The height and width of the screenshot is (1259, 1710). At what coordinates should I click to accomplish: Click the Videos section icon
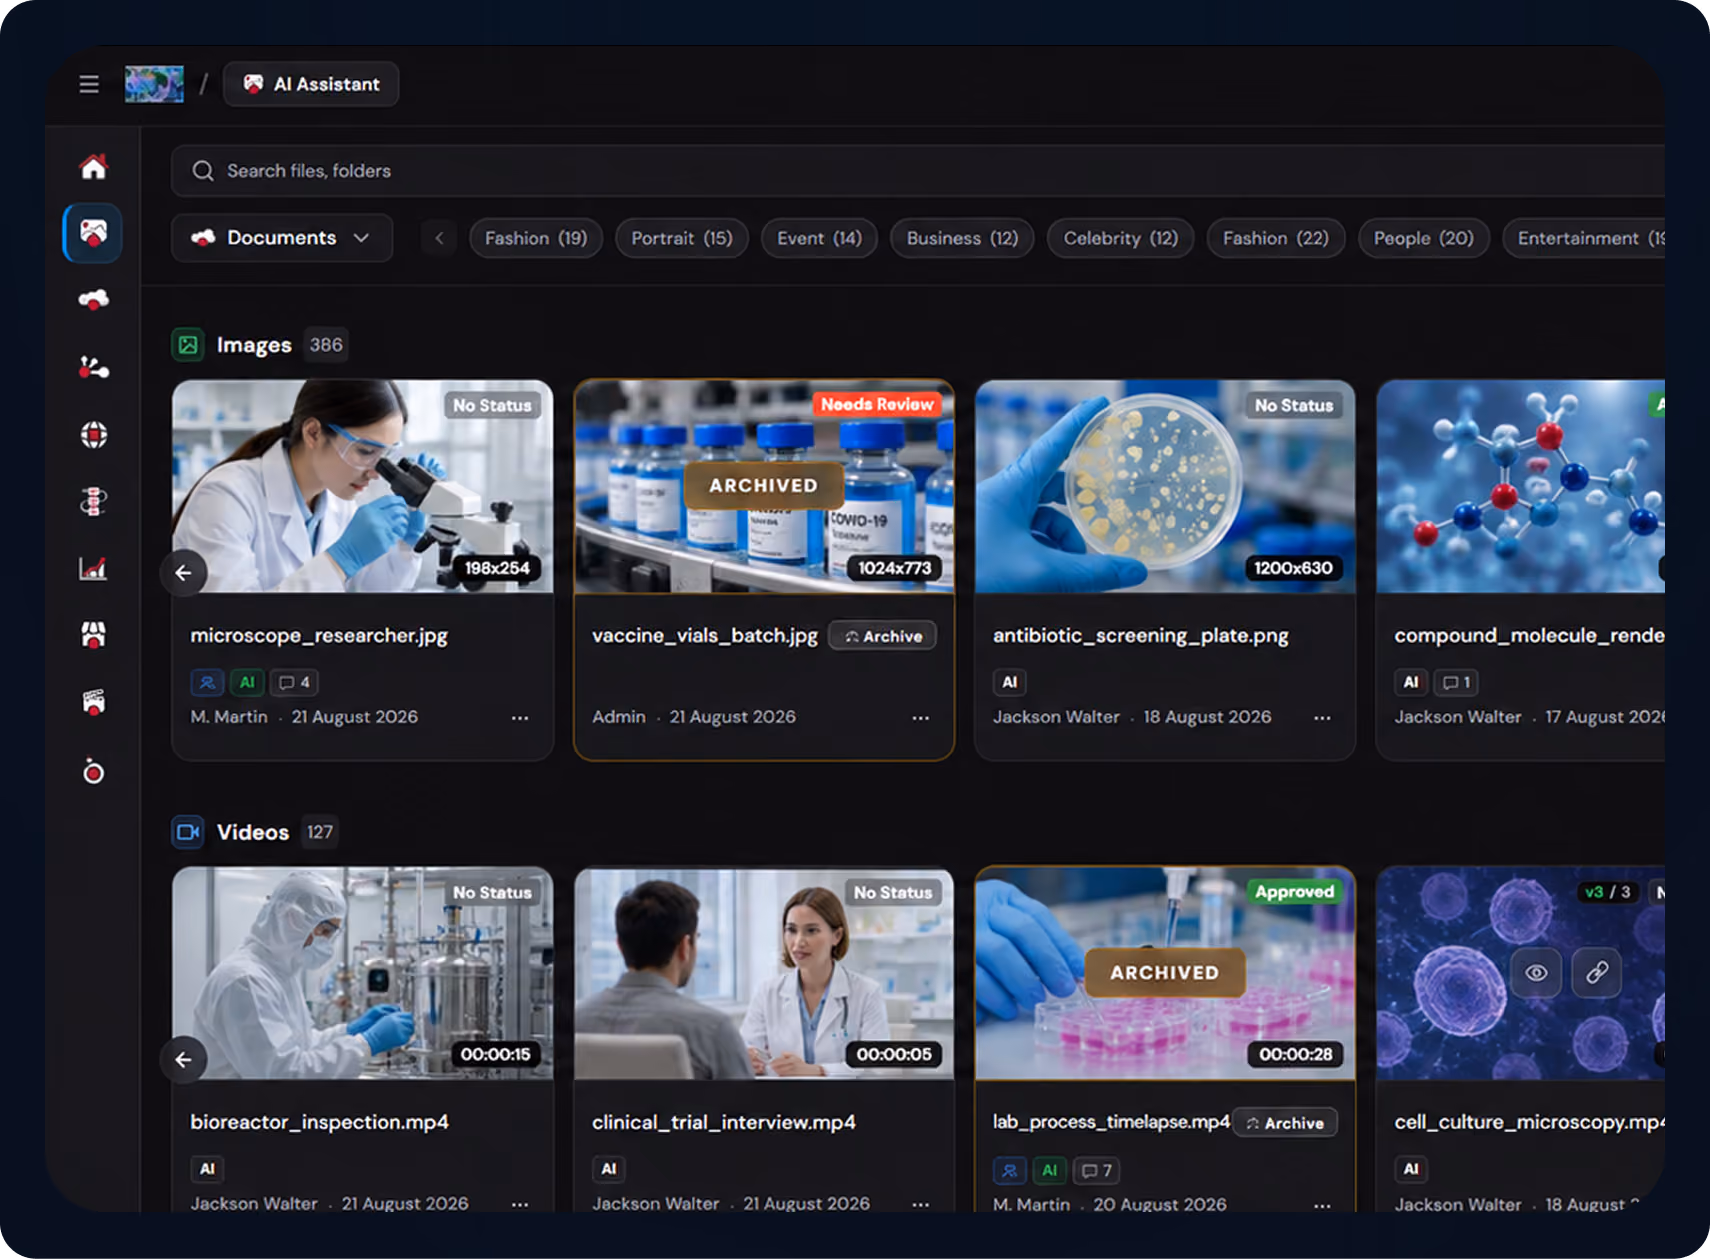(188, 832)
